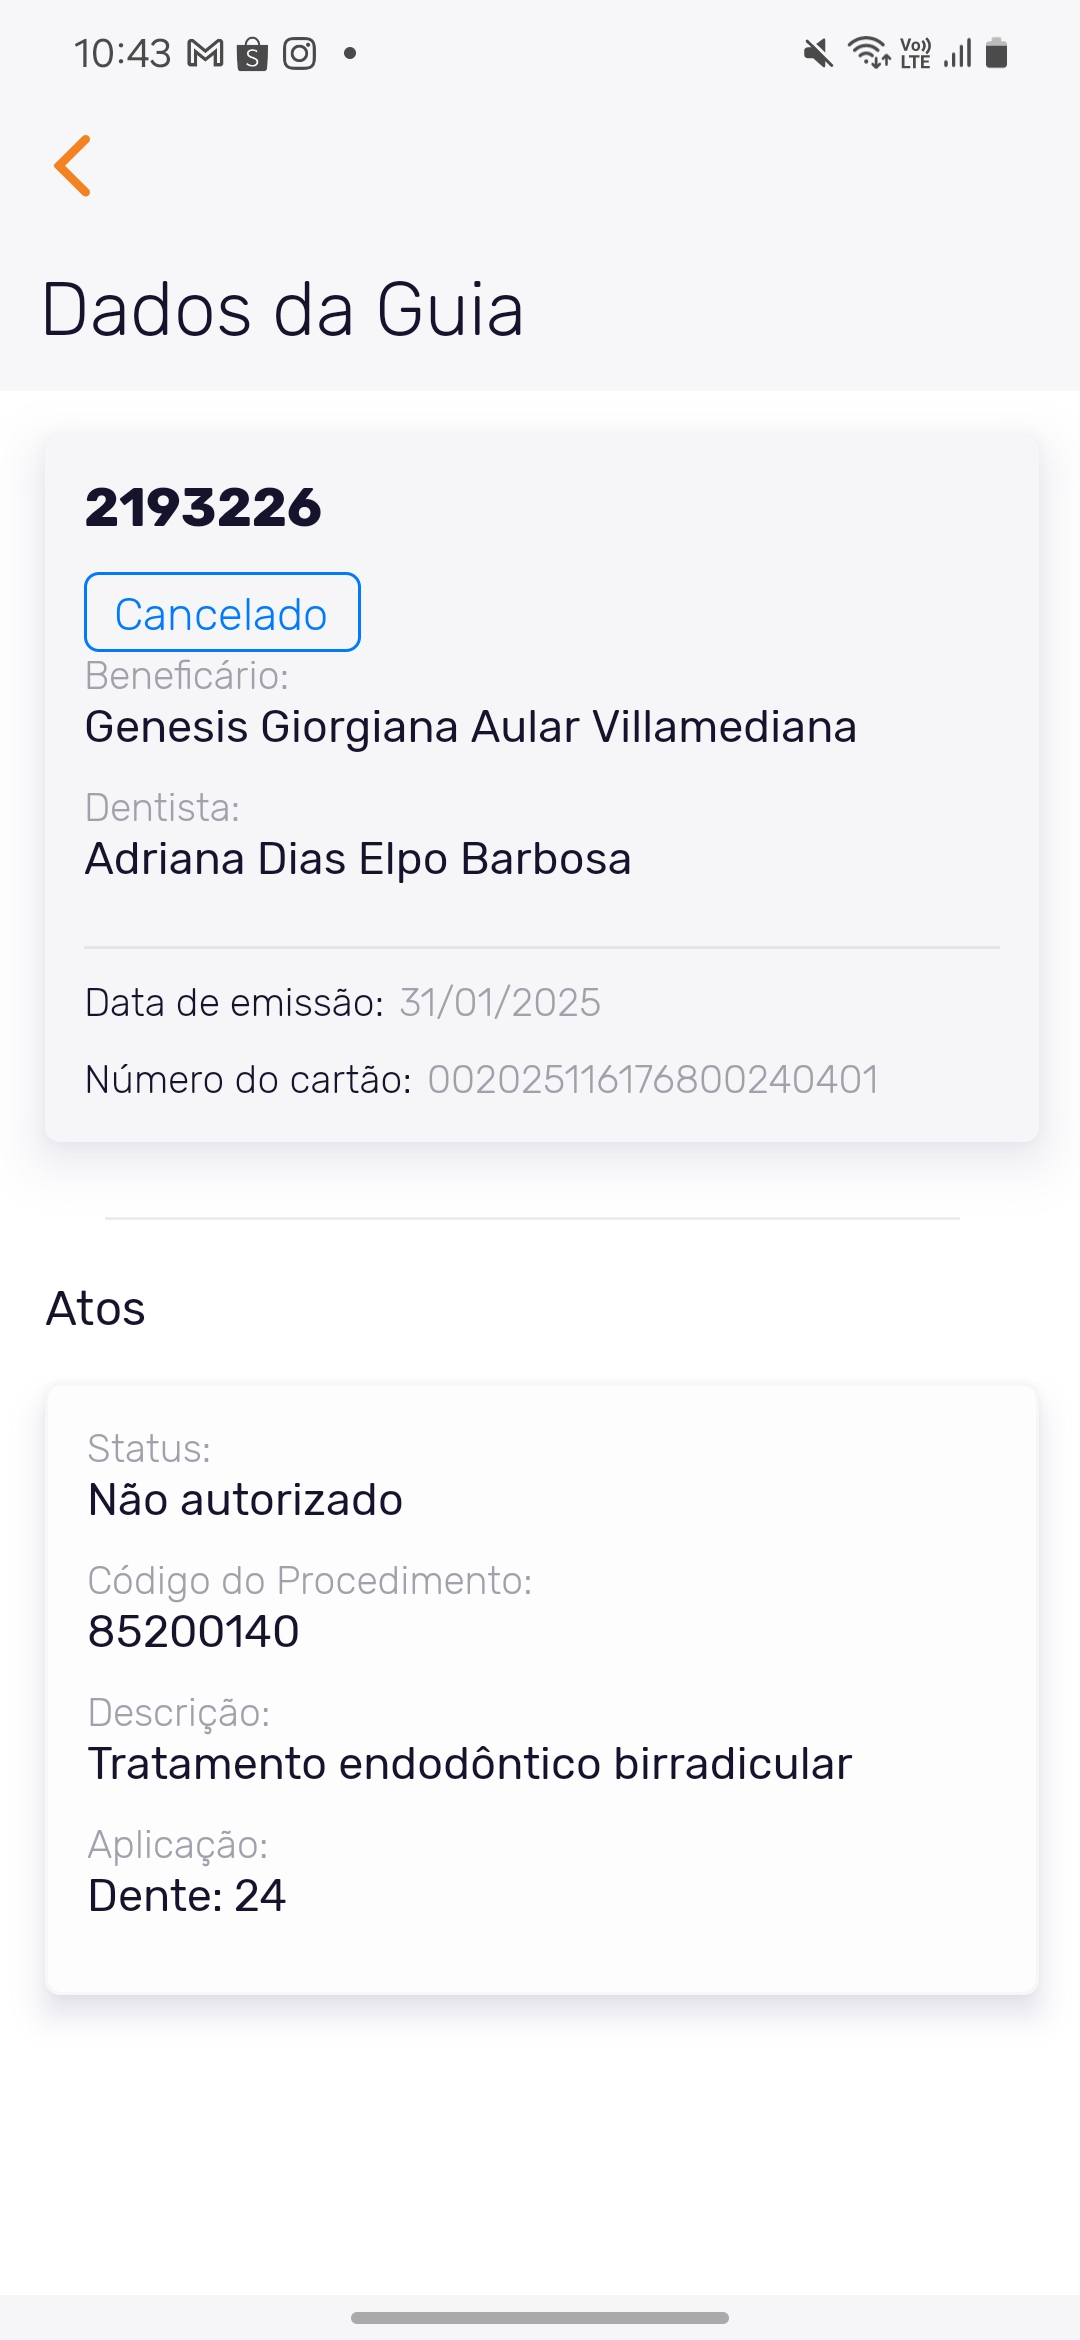The height and width of the screenshot is (2340, 1080).
Task: Tap the Wi-Fi status icon
Action: pyautogui.click(x=868, y=52)
